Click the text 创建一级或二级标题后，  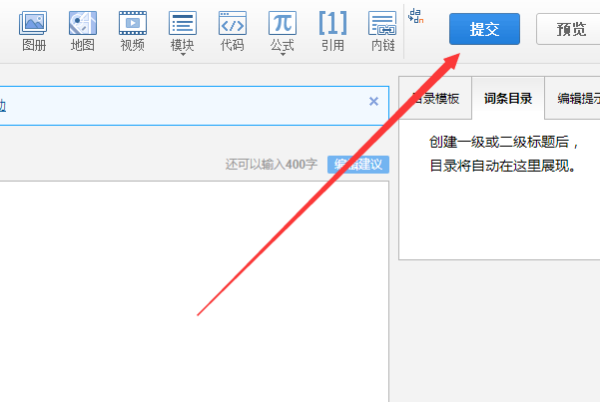click(504, 142)
